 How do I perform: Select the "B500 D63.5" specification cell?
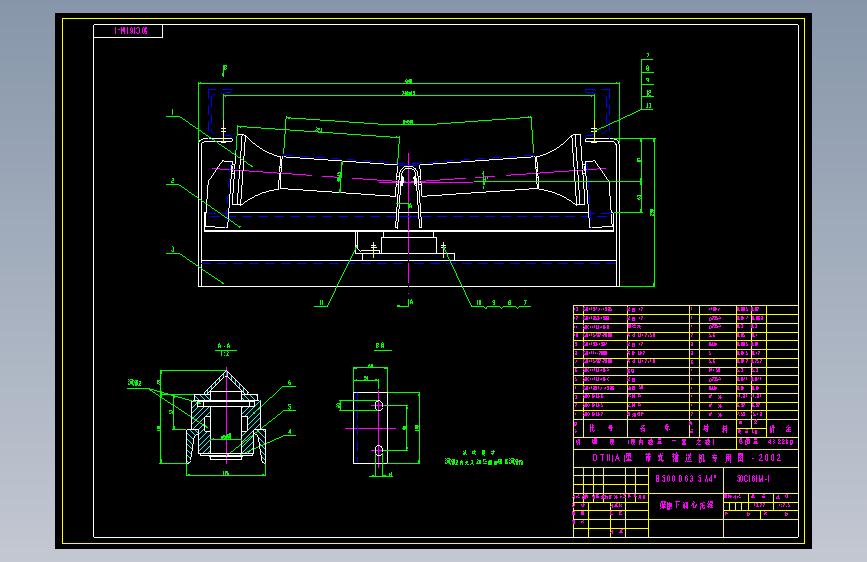click(x=686, y=478)
